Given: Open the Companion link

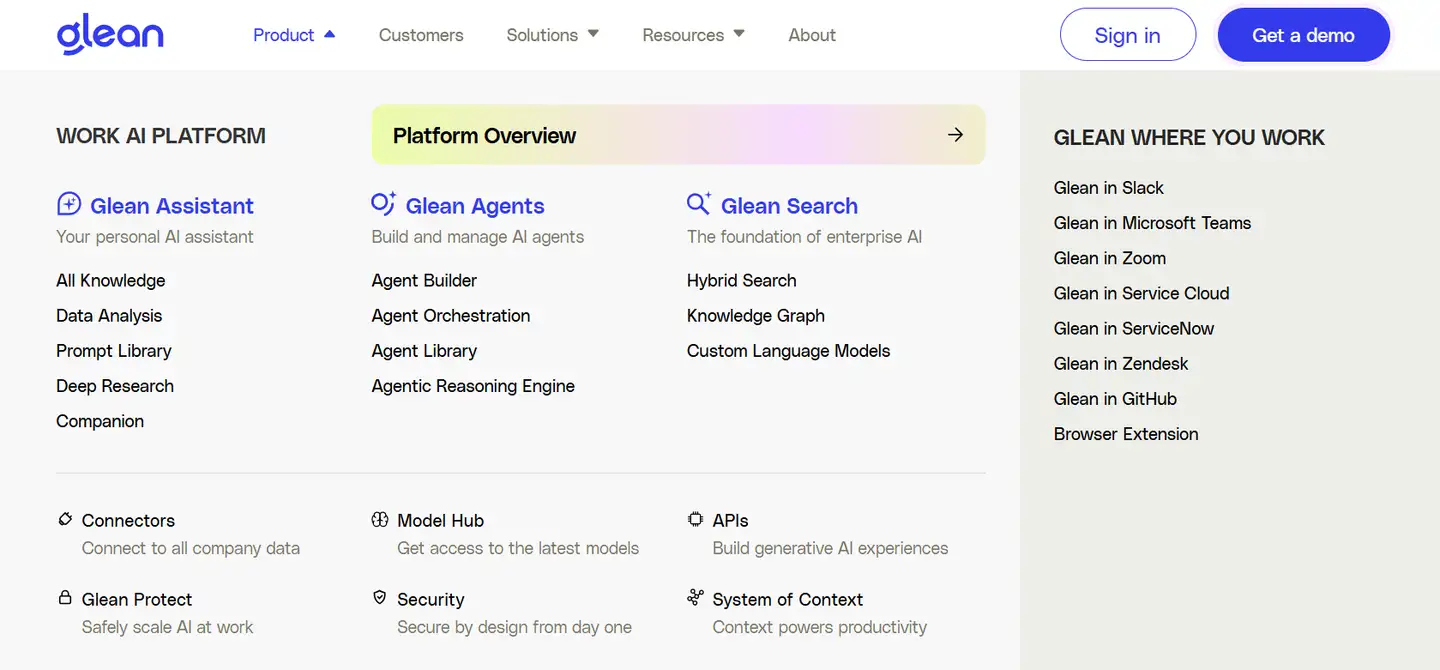Looking at the screenshot, I should click(100, 421).
